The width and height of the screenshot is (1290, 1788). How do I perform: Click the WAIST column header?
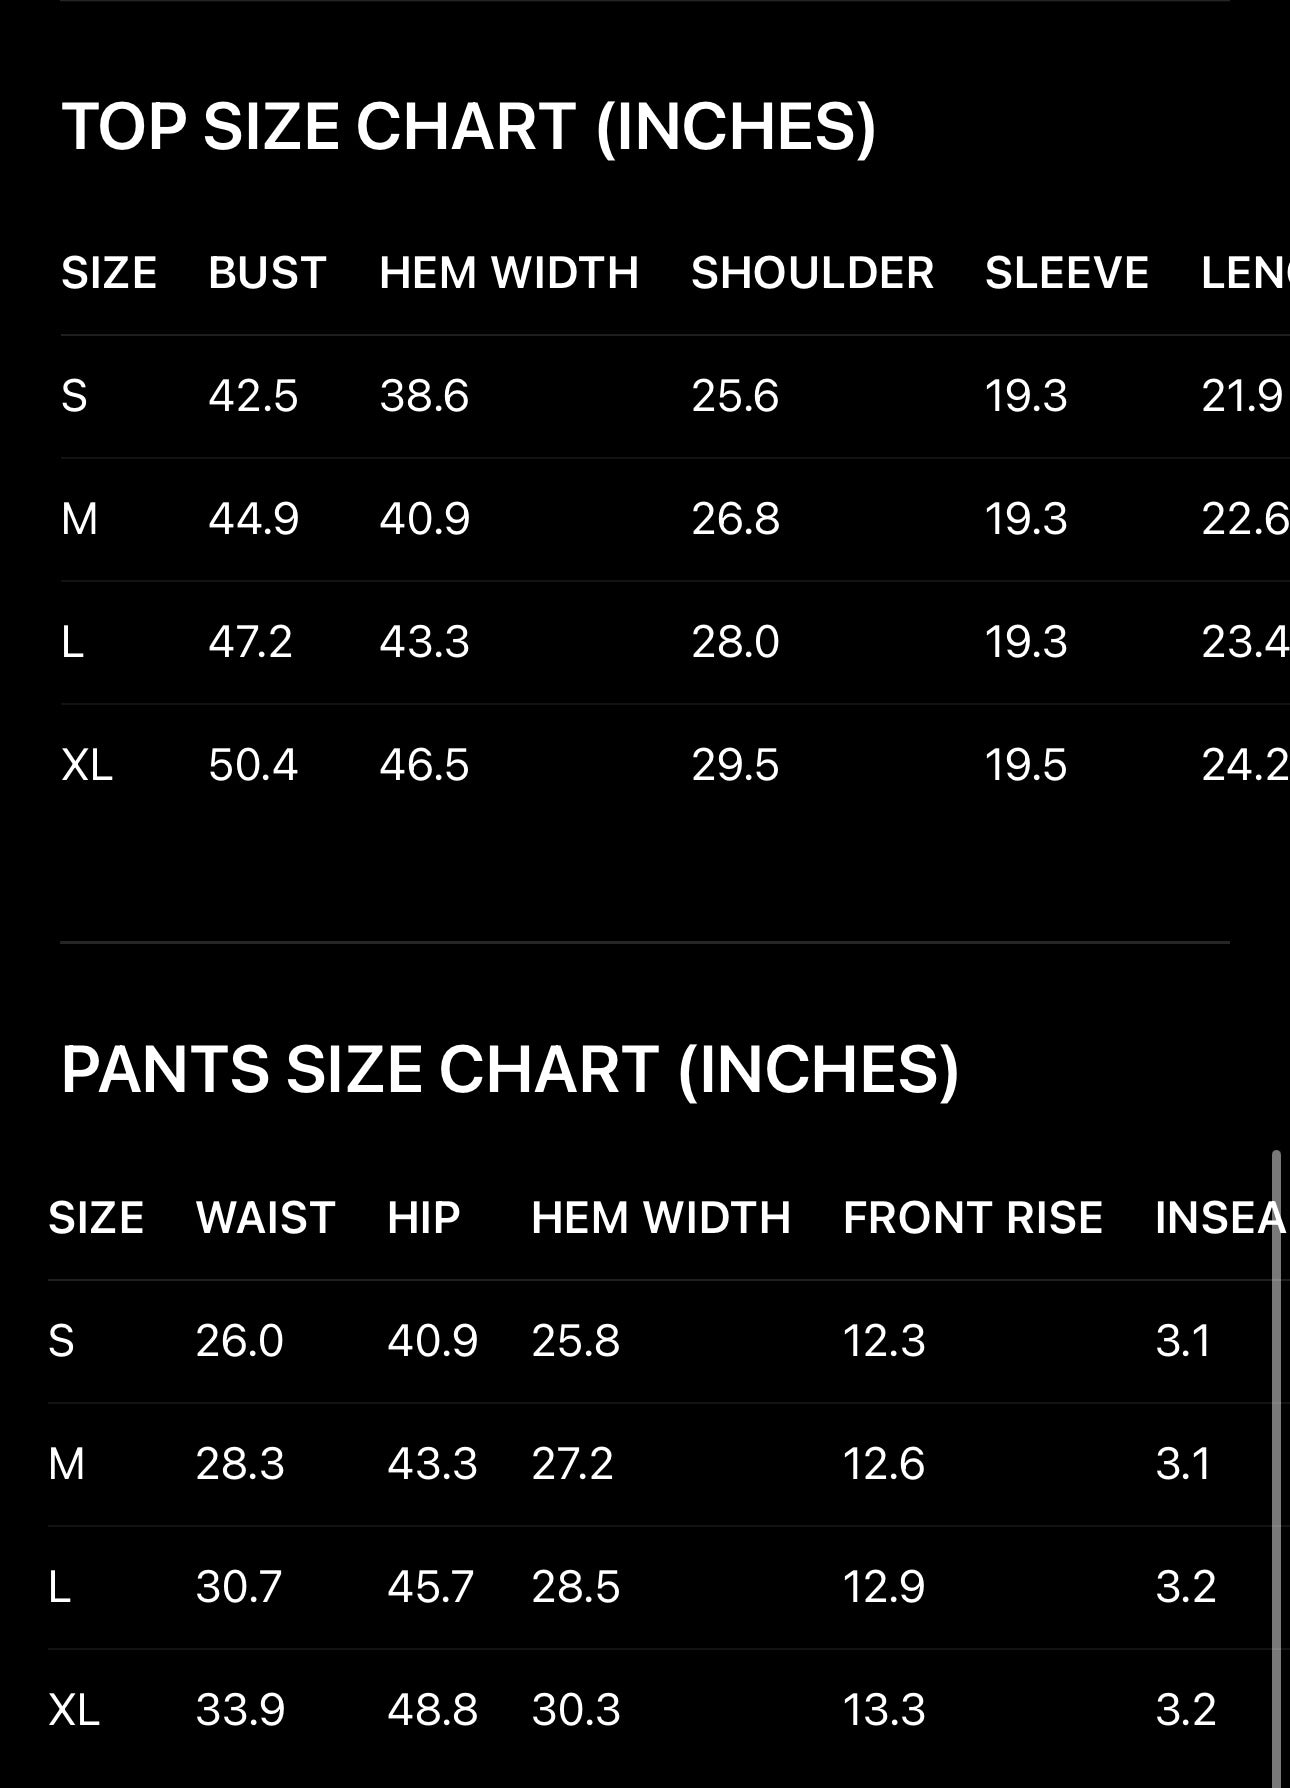point(265,1218)
